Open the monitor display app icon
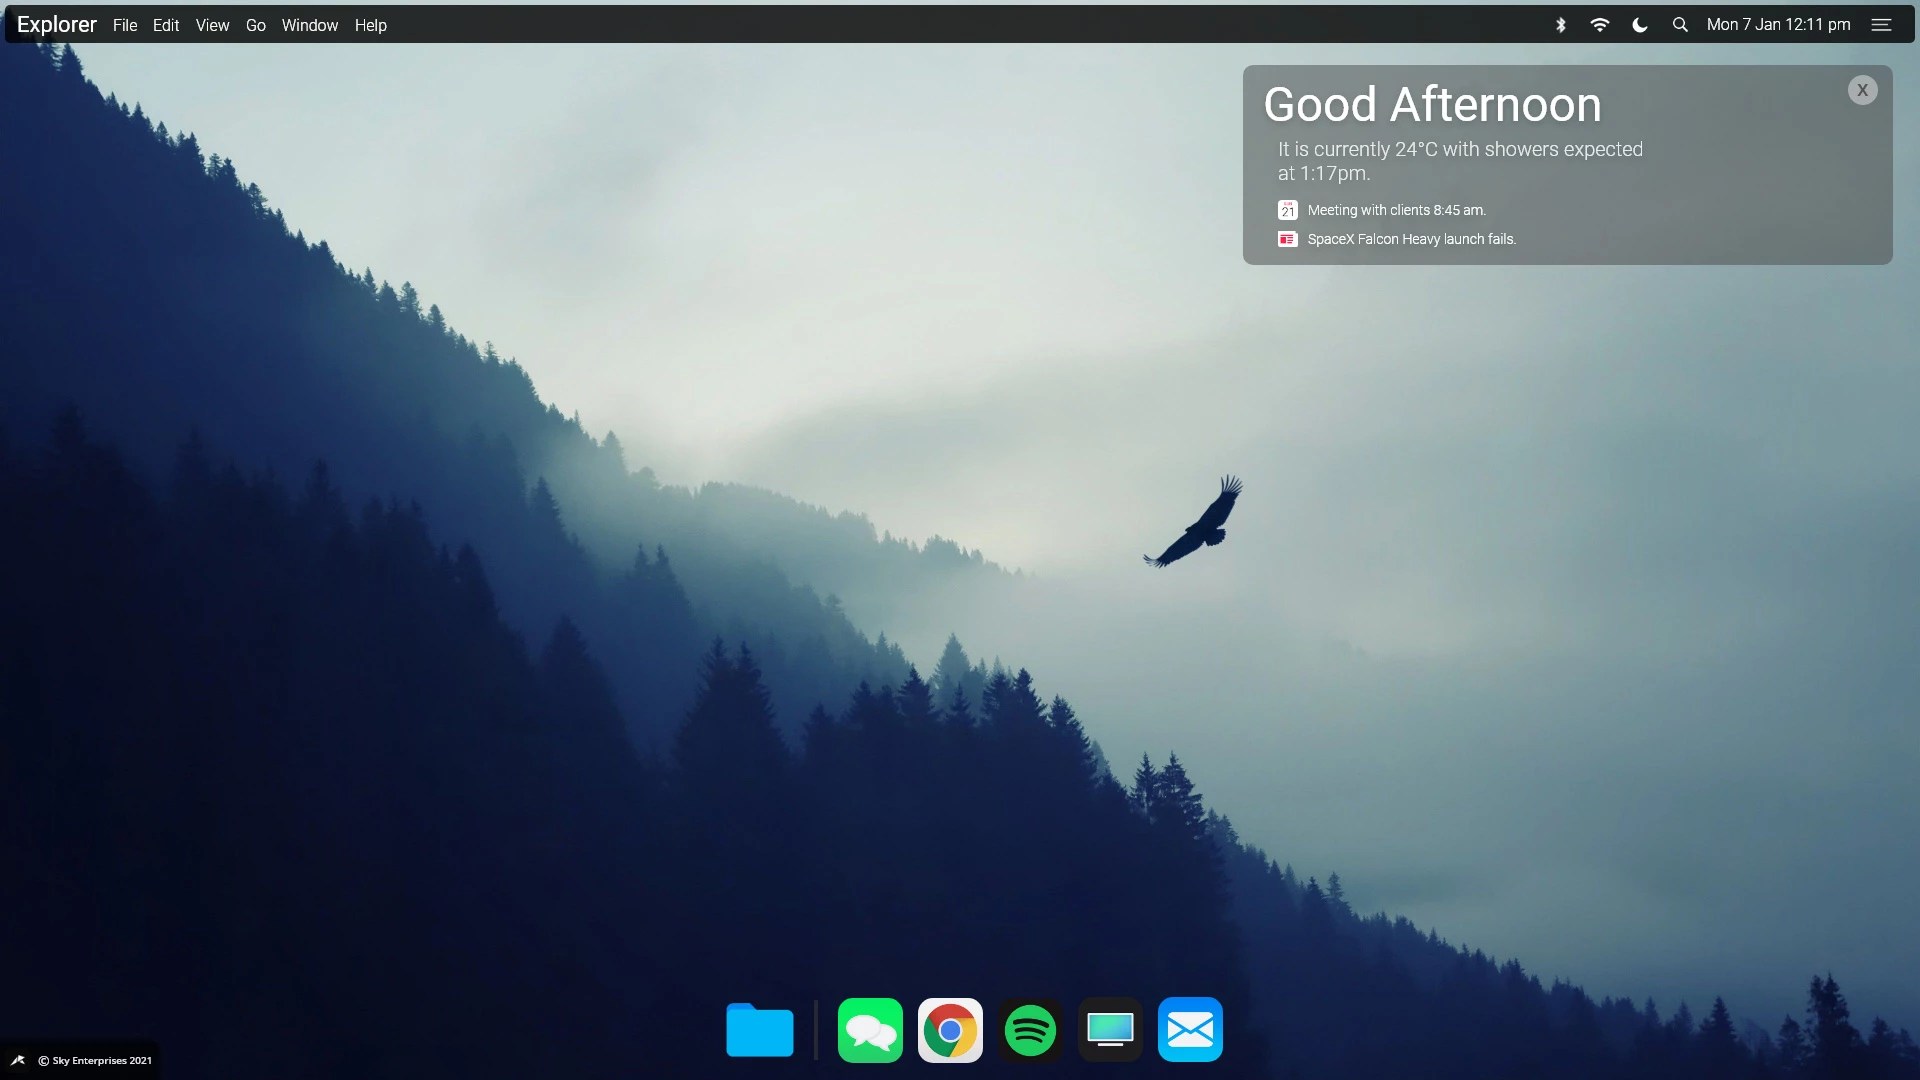This screenshot has height=1080, width=1920. coord(1110,1030)
